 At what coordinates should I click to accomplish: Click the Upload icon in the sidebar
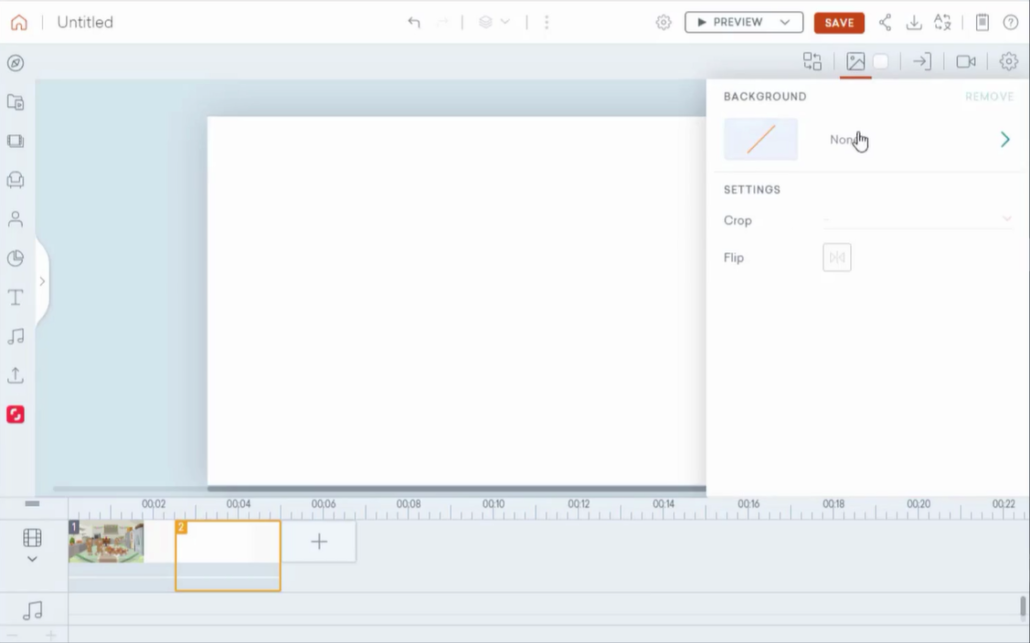tap(15, 375)
